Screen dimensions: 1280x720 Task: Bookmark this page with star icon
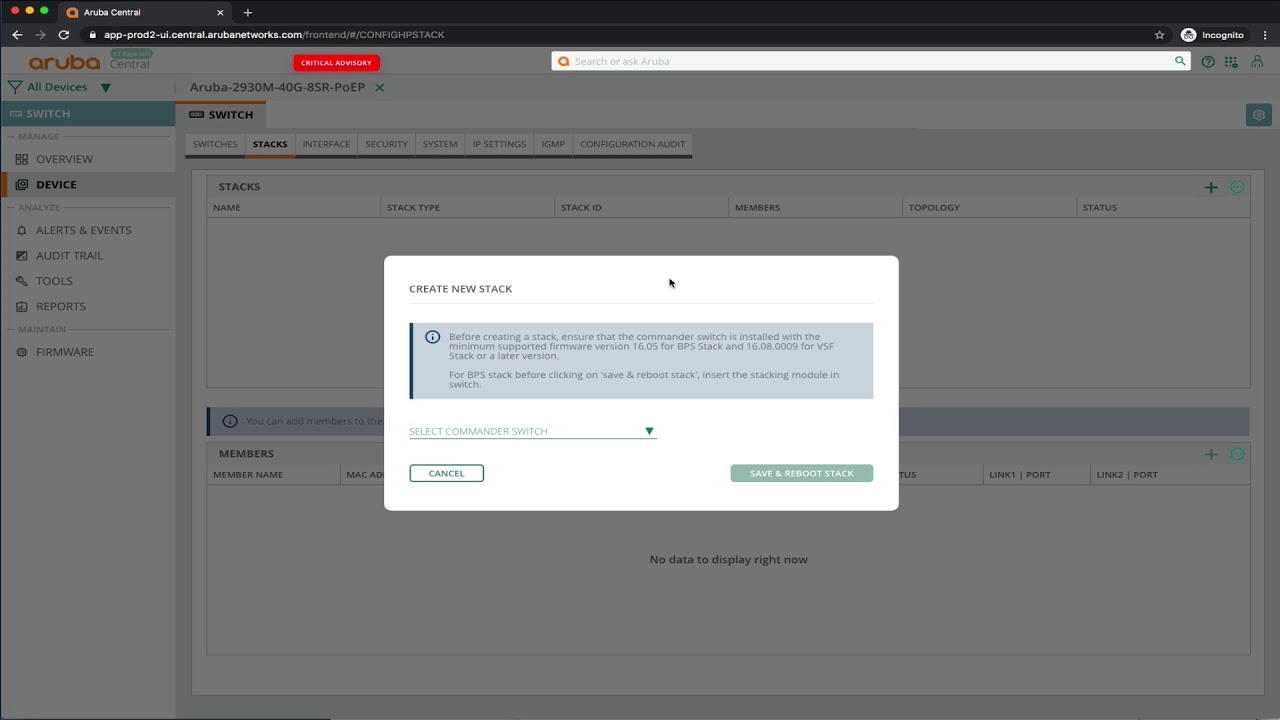[x=1160, y=35]
